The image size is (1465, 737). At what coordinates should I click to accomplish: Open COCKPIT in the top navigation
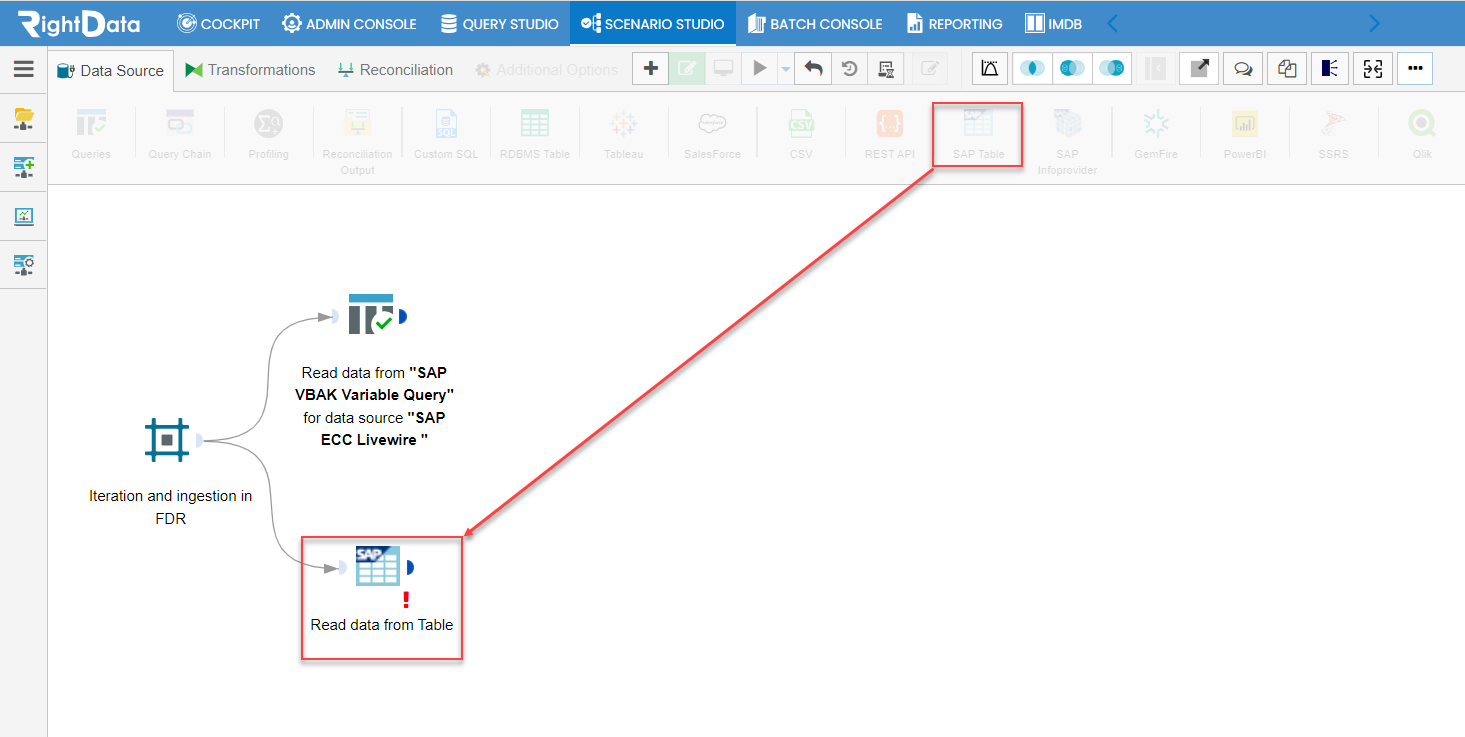click(x=219, y=23)
